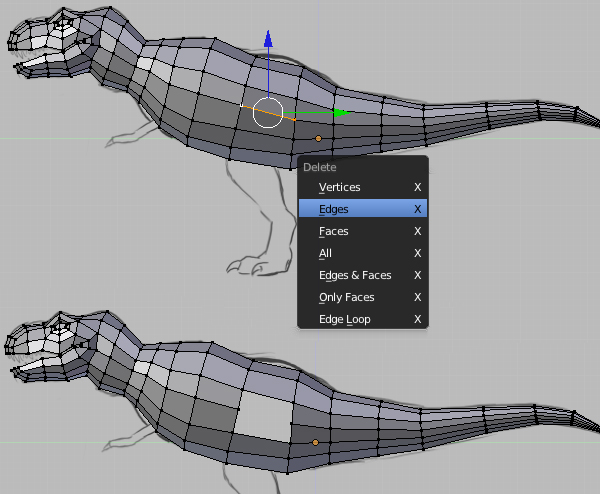The width and height of the screenshot is (600, 494).
Task: Click the orange selected edge on the upper model
Action: pyautogui.click(x=269, y=112)
